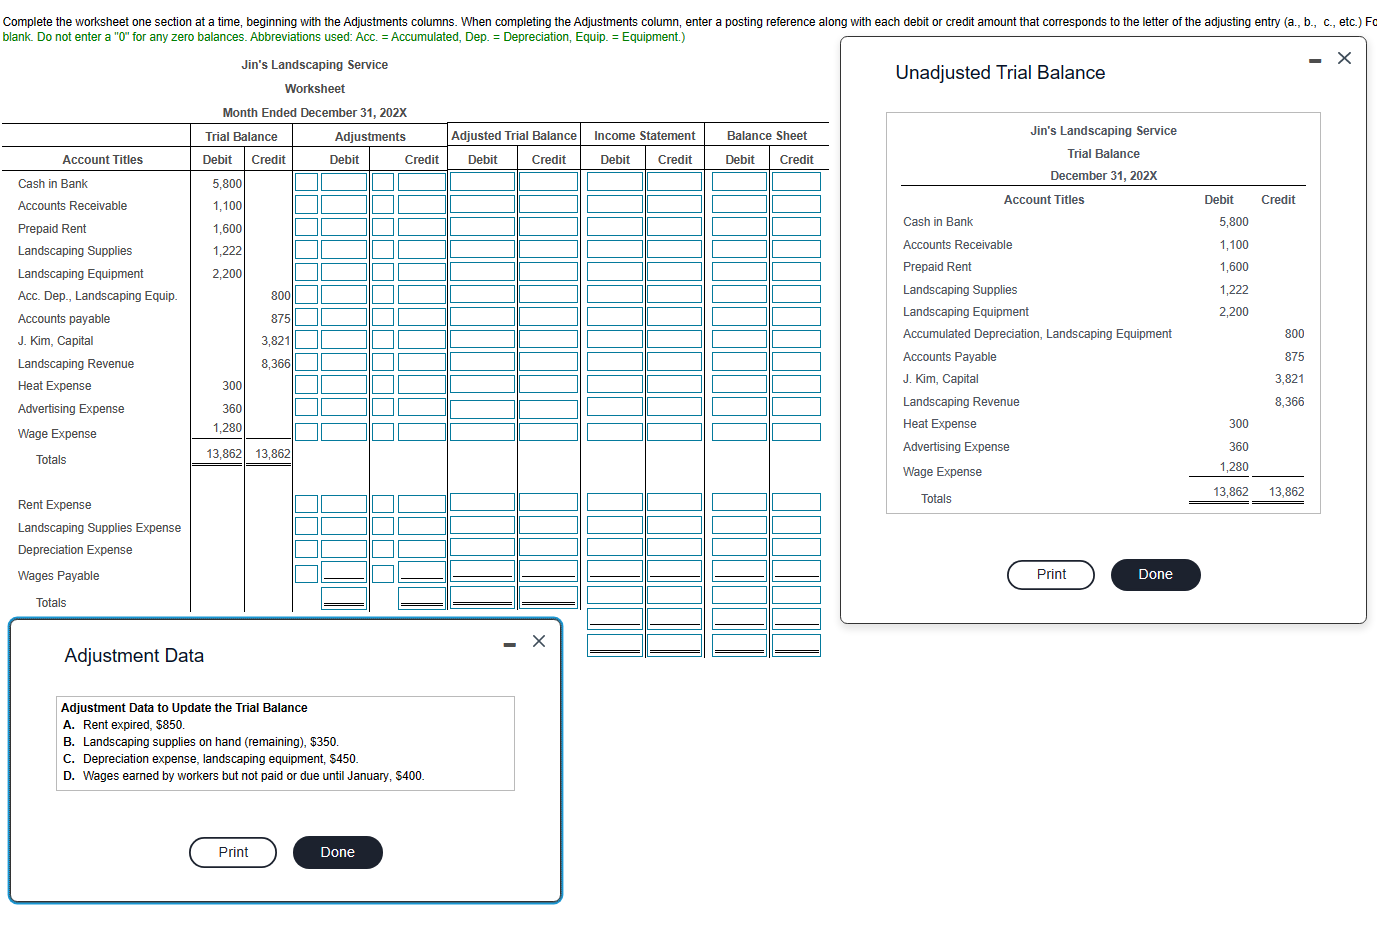Select the Adjustments debit totals field
Viewport: 1377px width, 950px height.
pyautogui.click(x=344, y=598)
